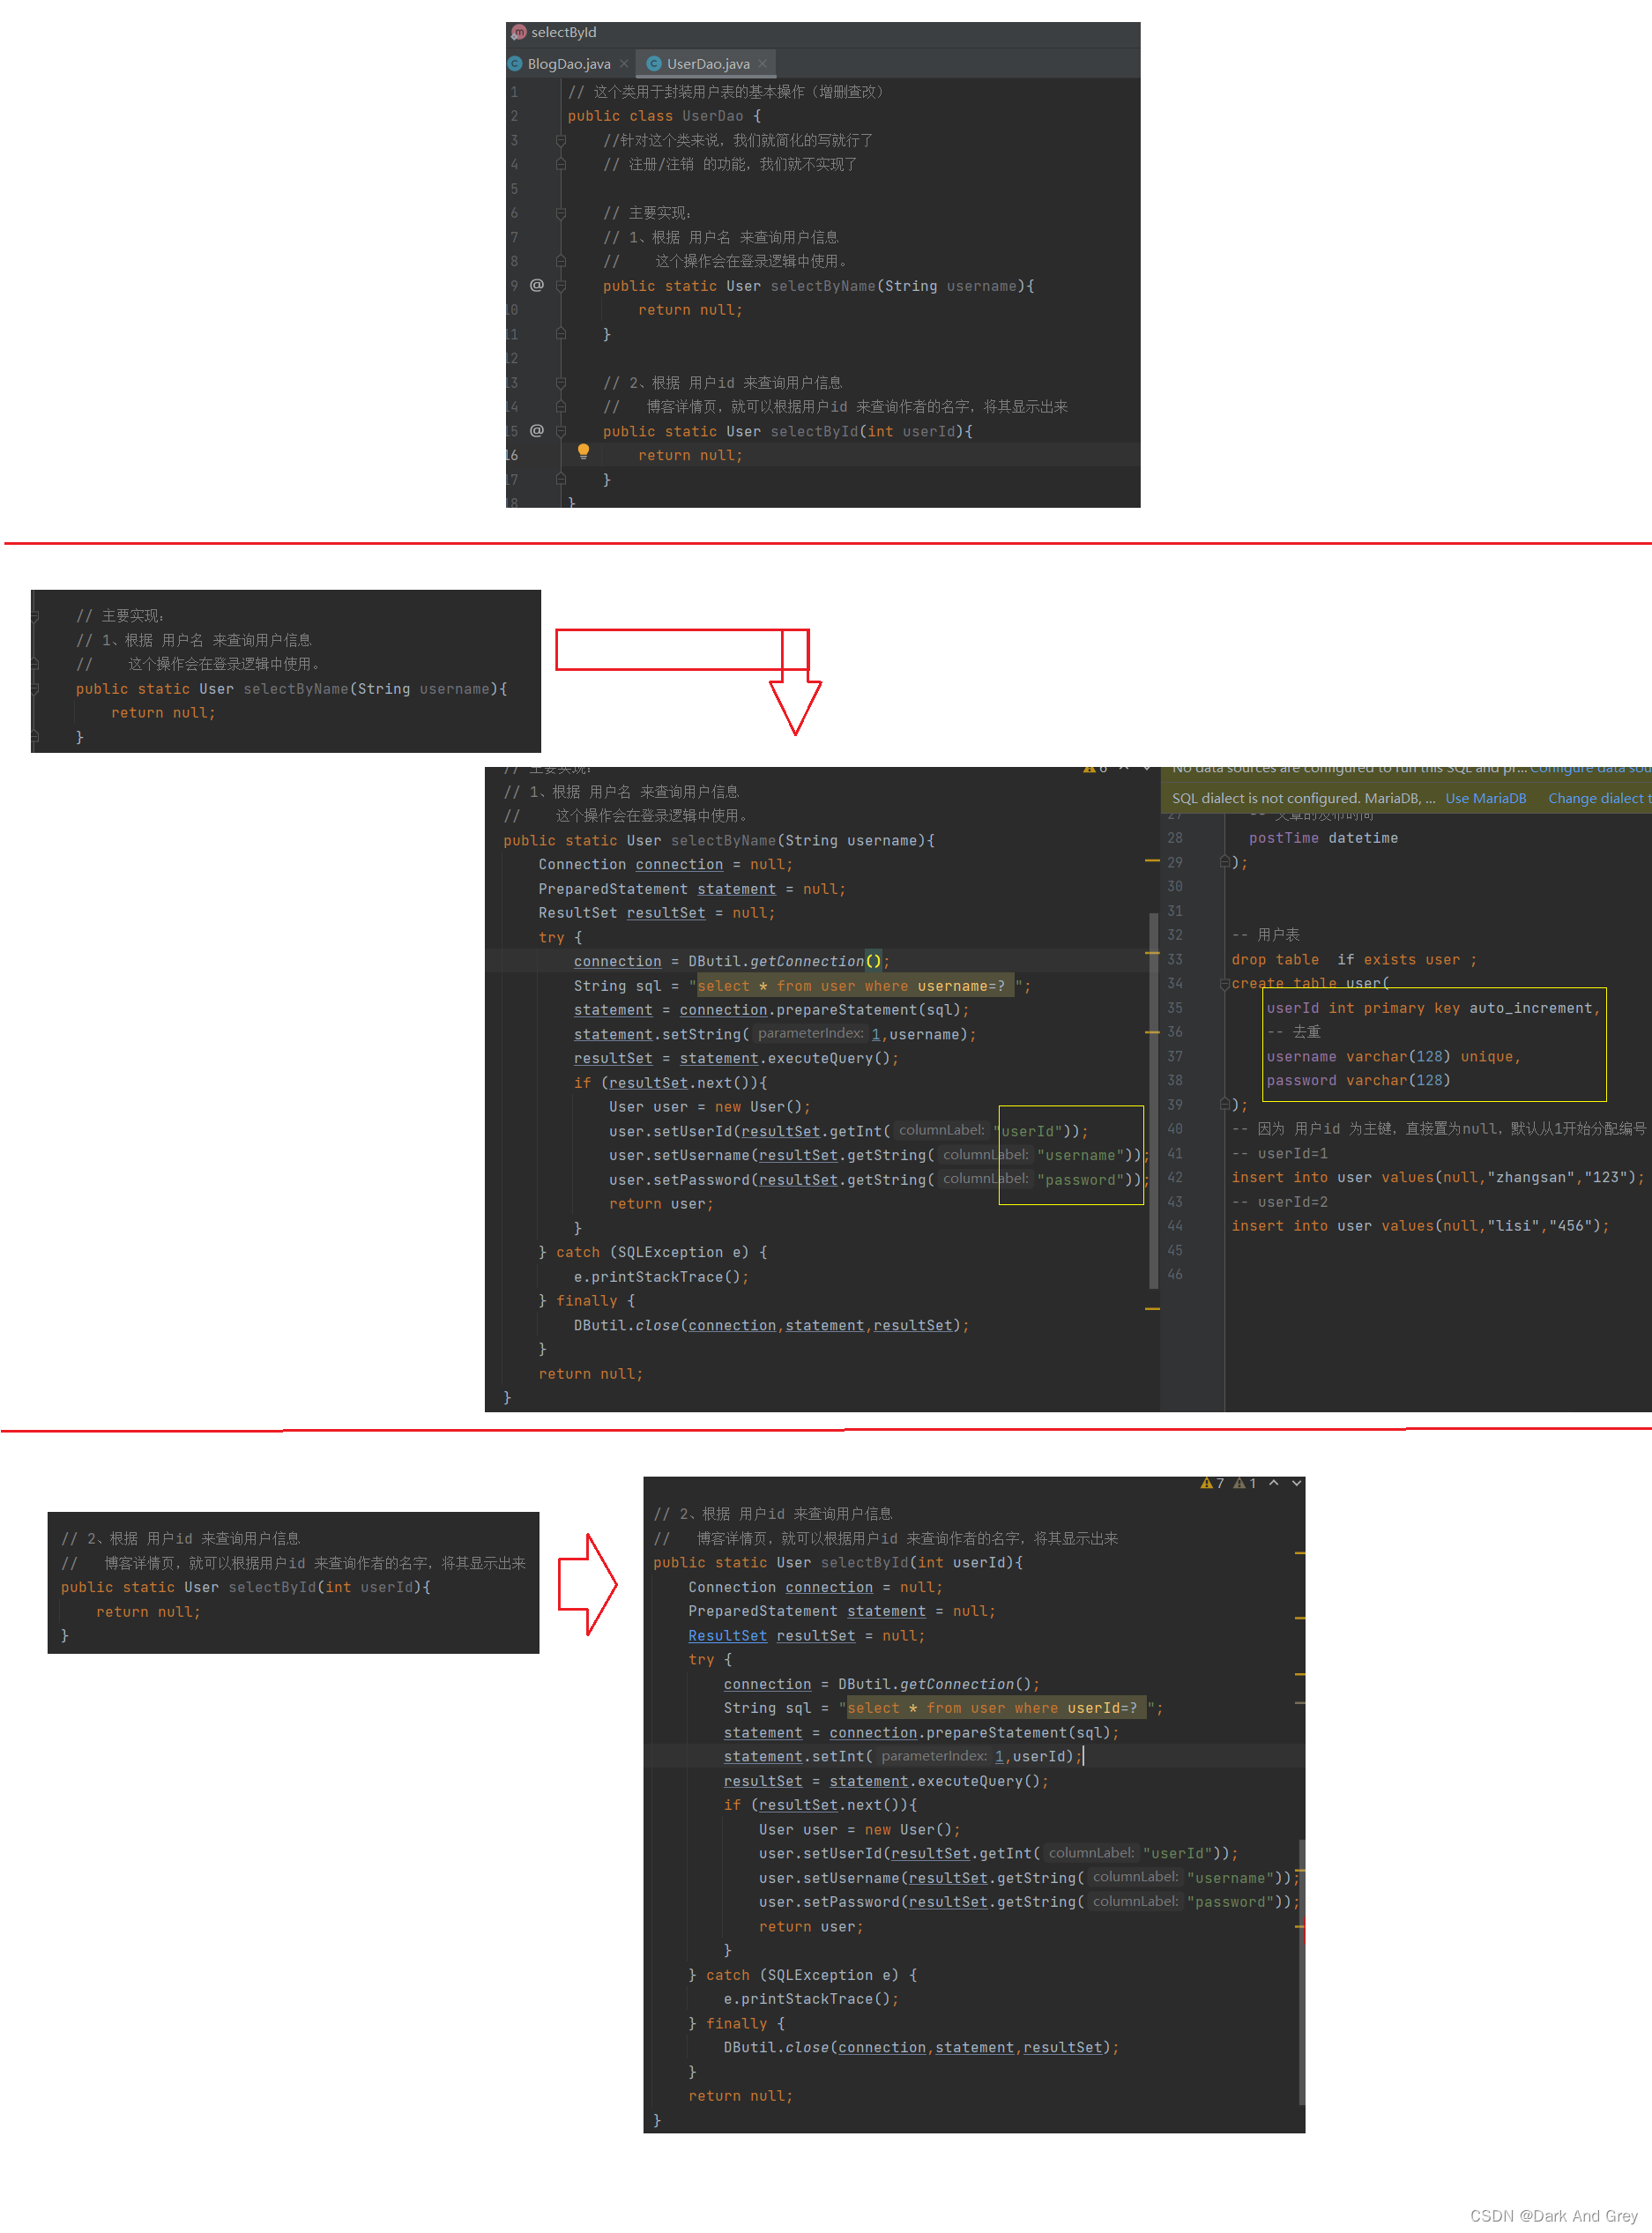Click fold end marker at line 17

tap(561, 480)
